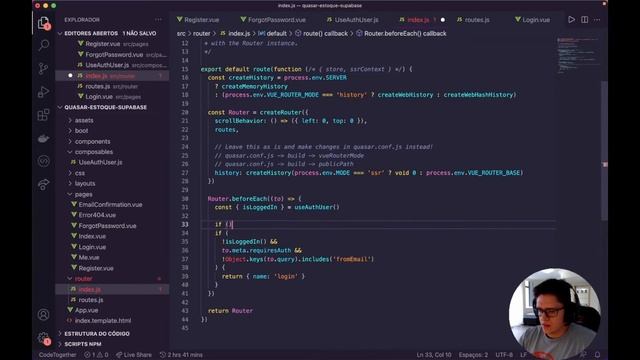Run the file with the play icon
Screen dimensions: 640x360
571,20
